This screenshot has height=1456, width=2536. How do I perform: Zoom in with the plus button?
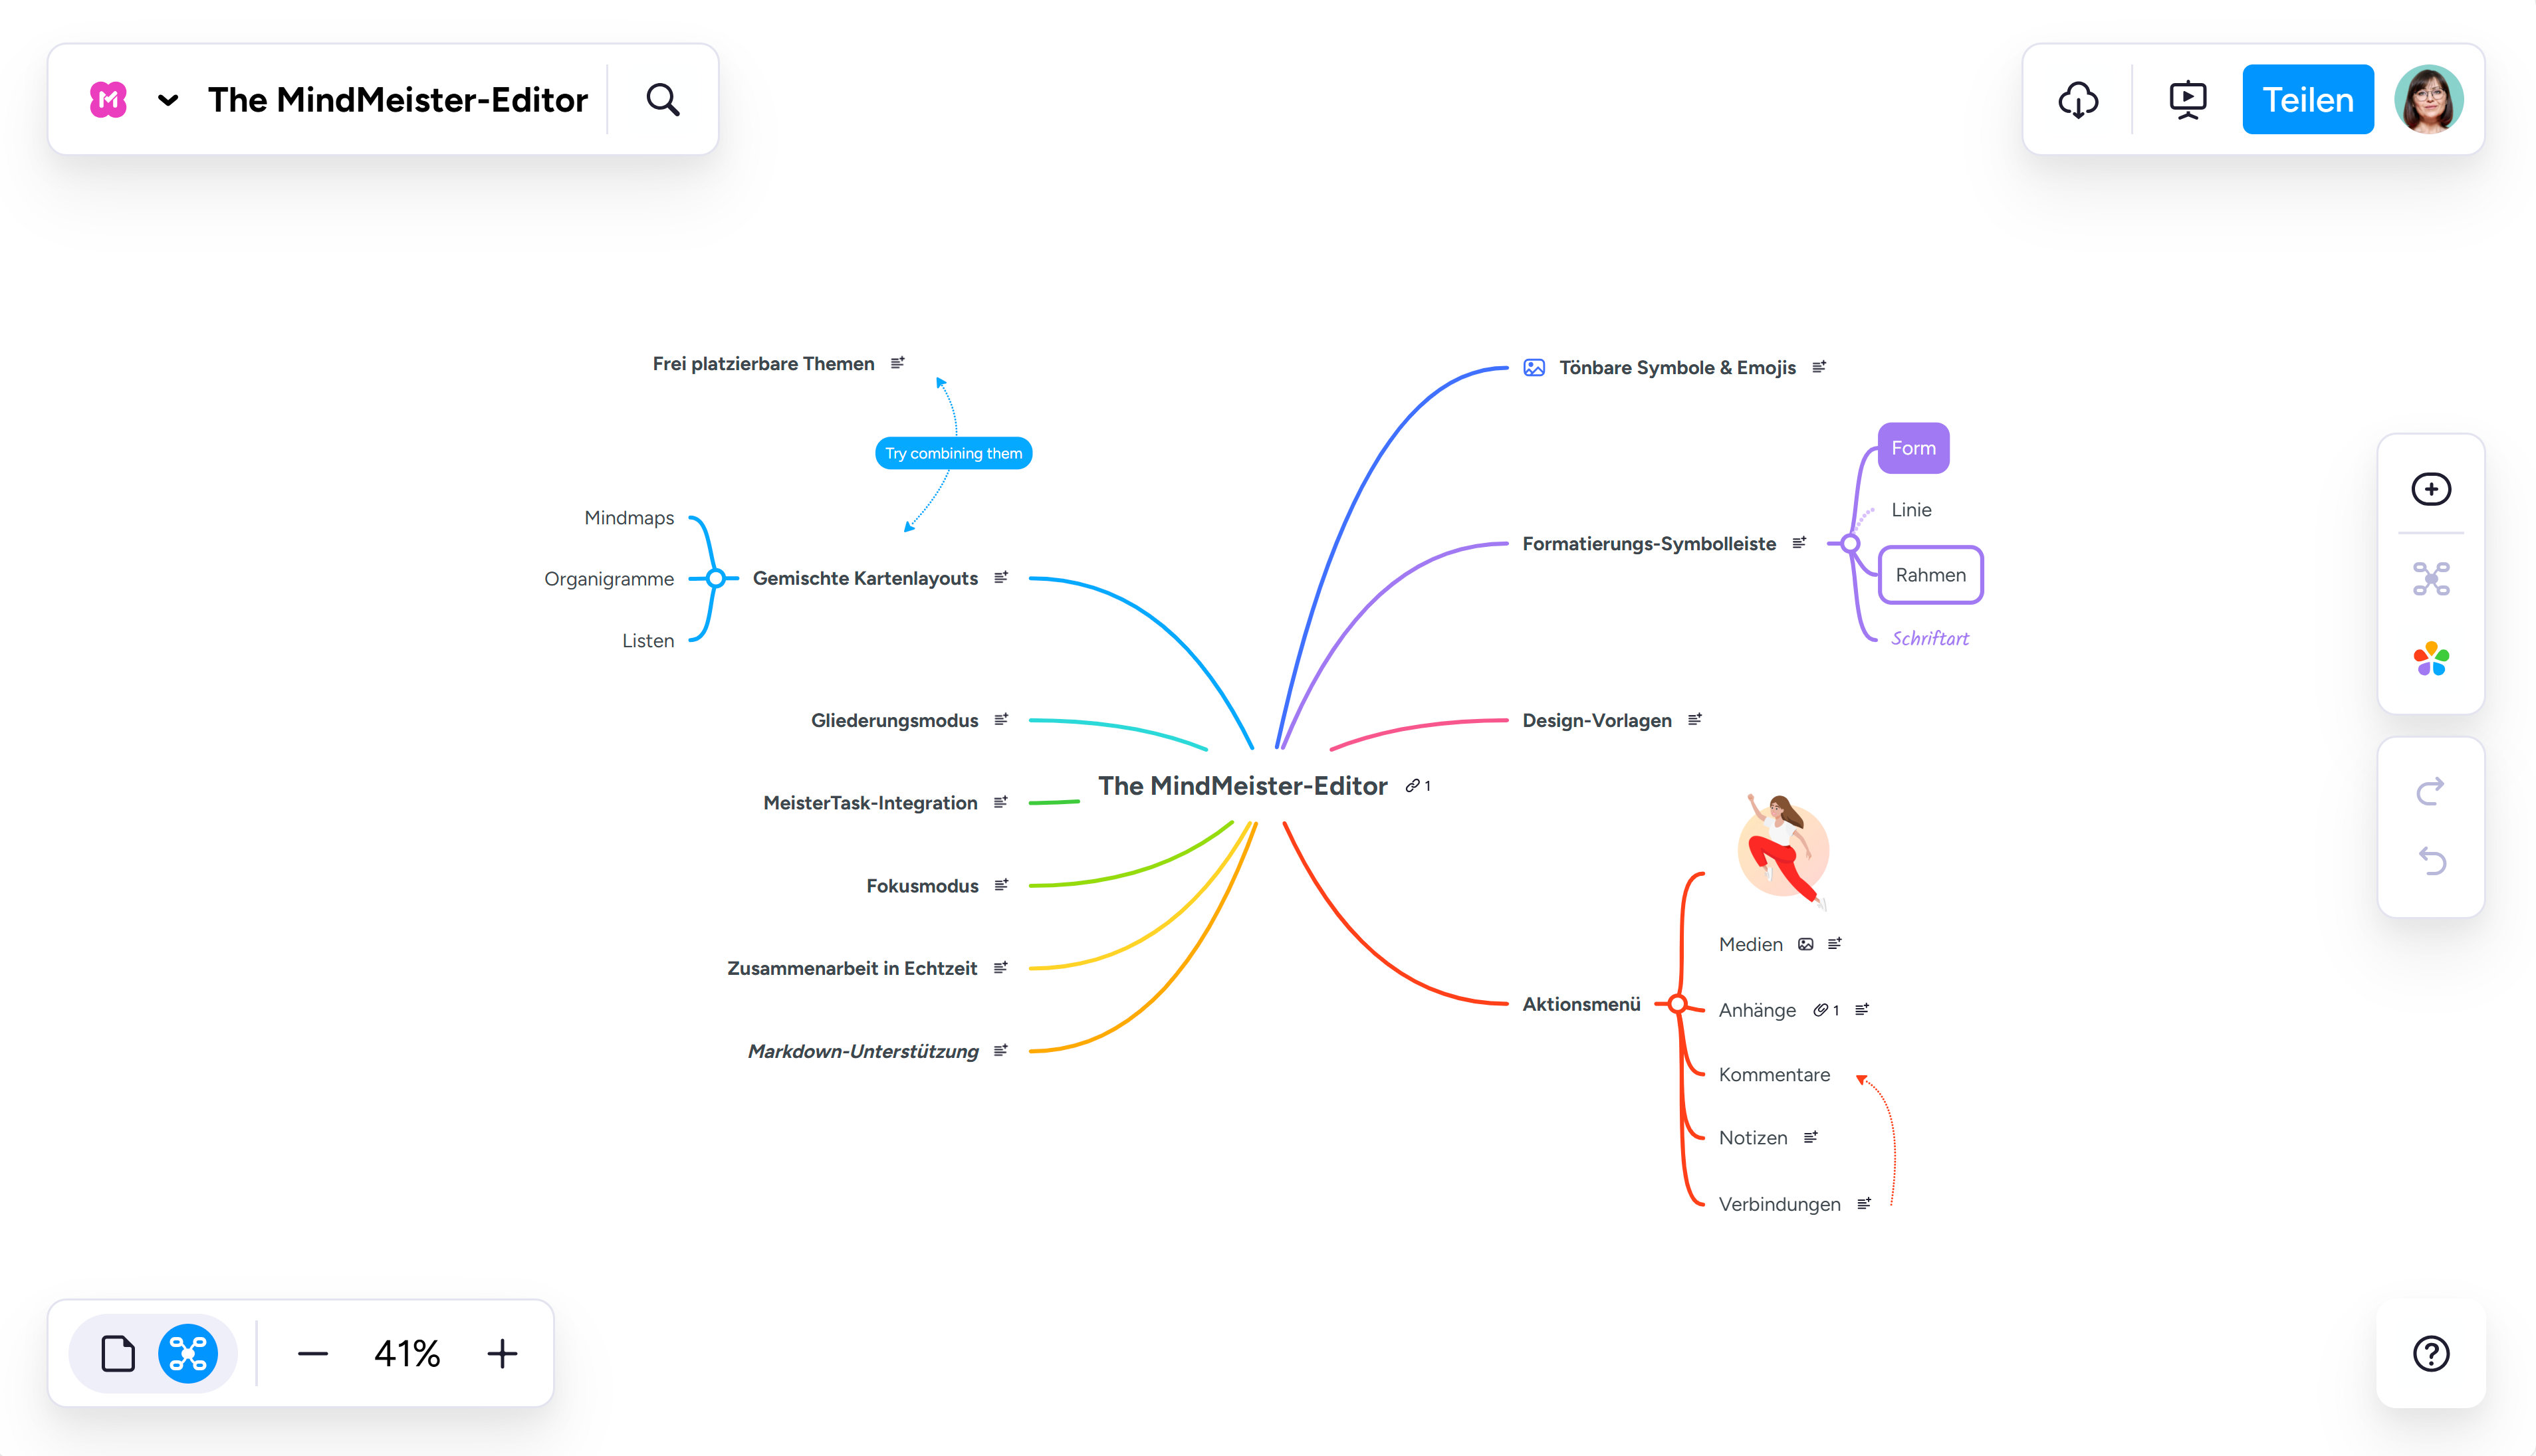click(502, 1354)
